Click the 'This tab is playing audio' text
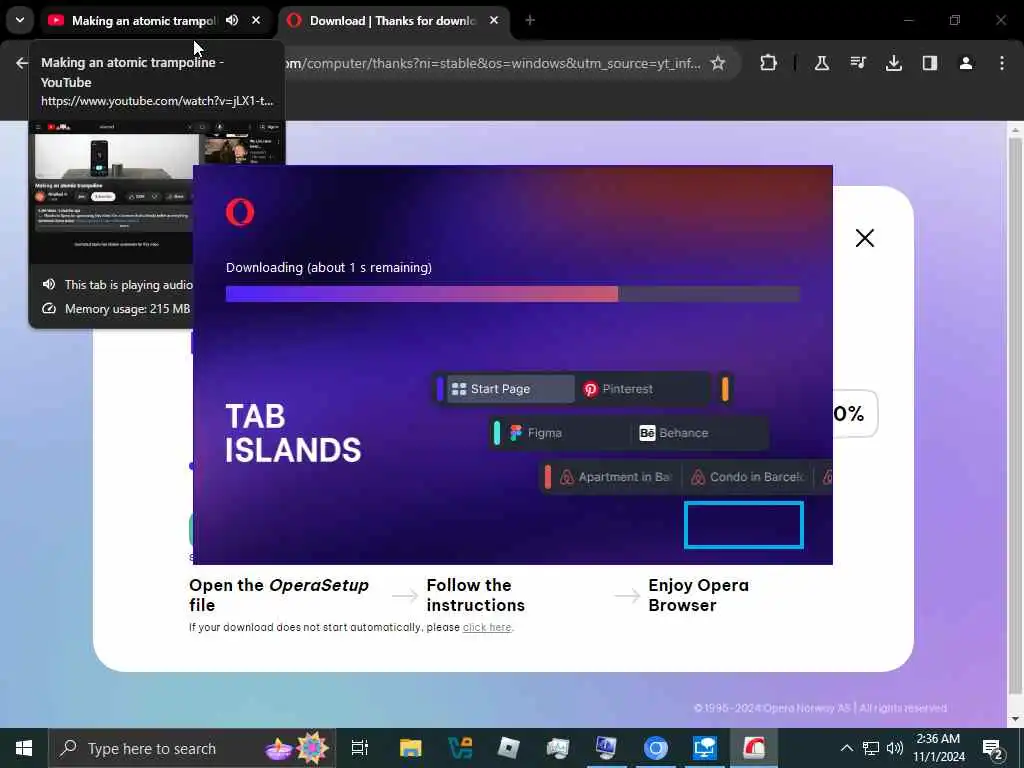 click(x=129, y=285)
